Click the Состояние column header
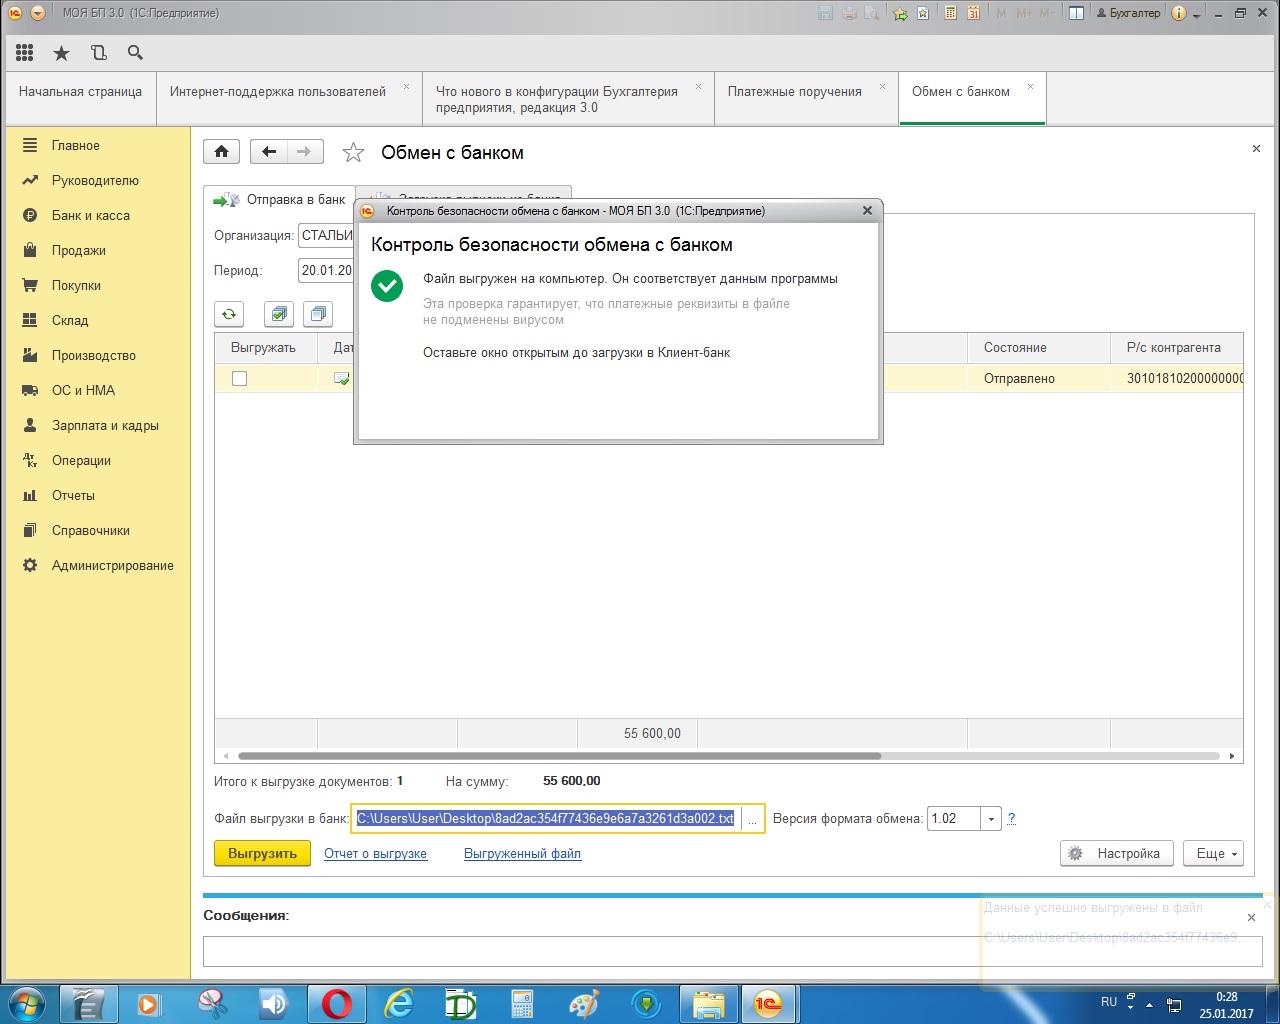 (1039, 347)
